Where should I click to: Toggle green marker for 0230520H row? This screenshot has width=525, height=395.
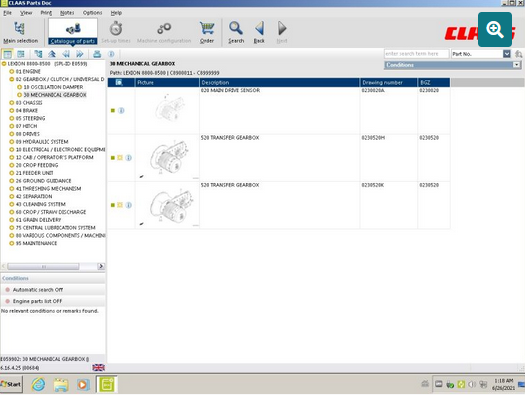point(113,158)
